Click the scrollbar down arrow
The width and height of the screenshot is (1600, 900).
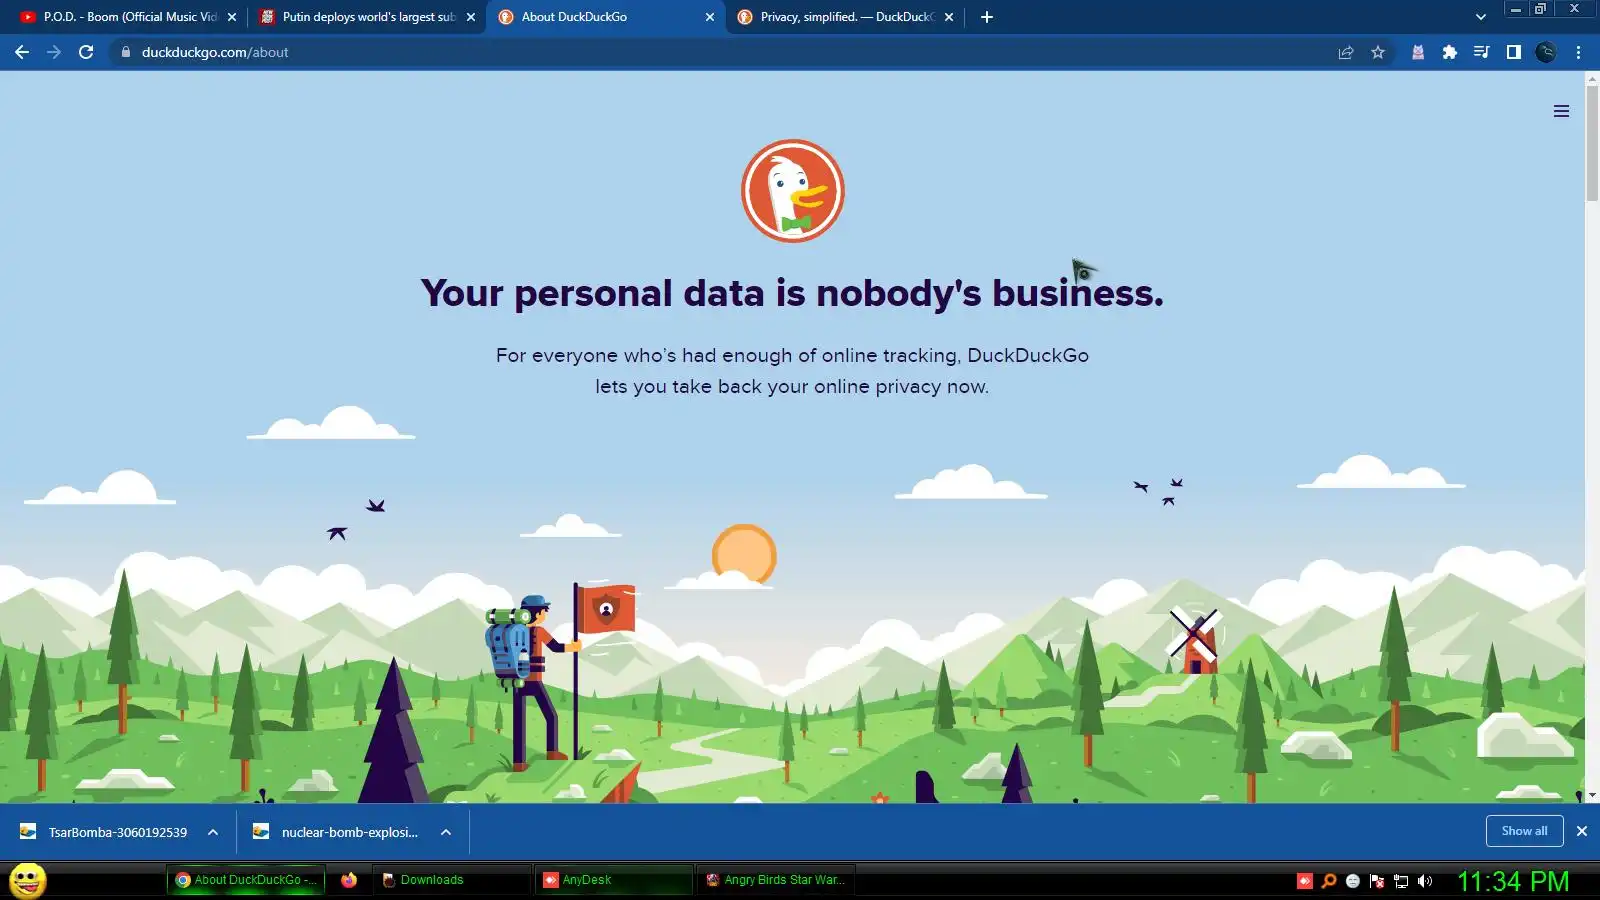[x=1592, y=795]
